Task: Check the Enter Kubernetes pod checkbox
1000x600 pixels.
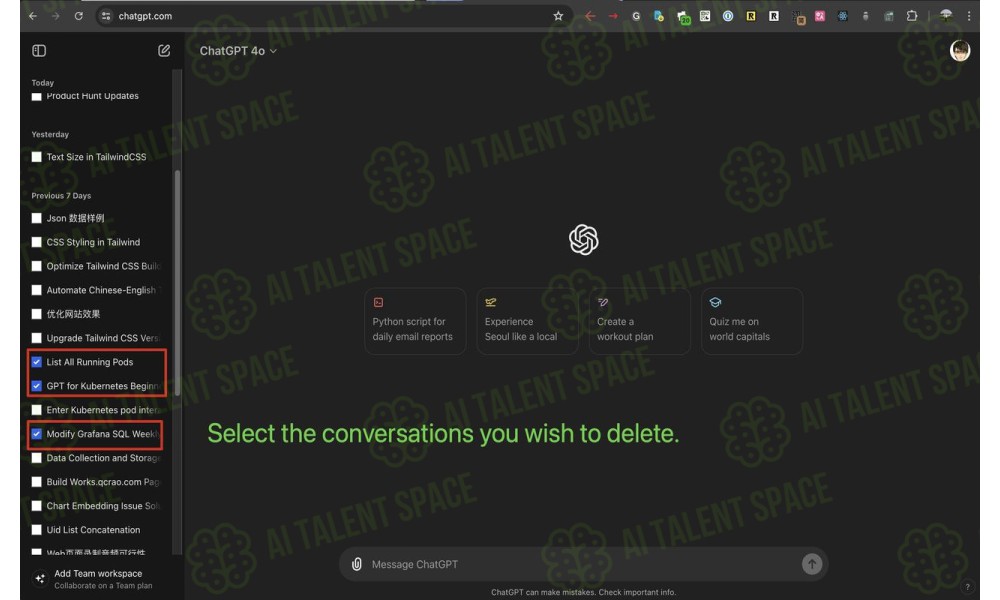Action: (36, 410)
